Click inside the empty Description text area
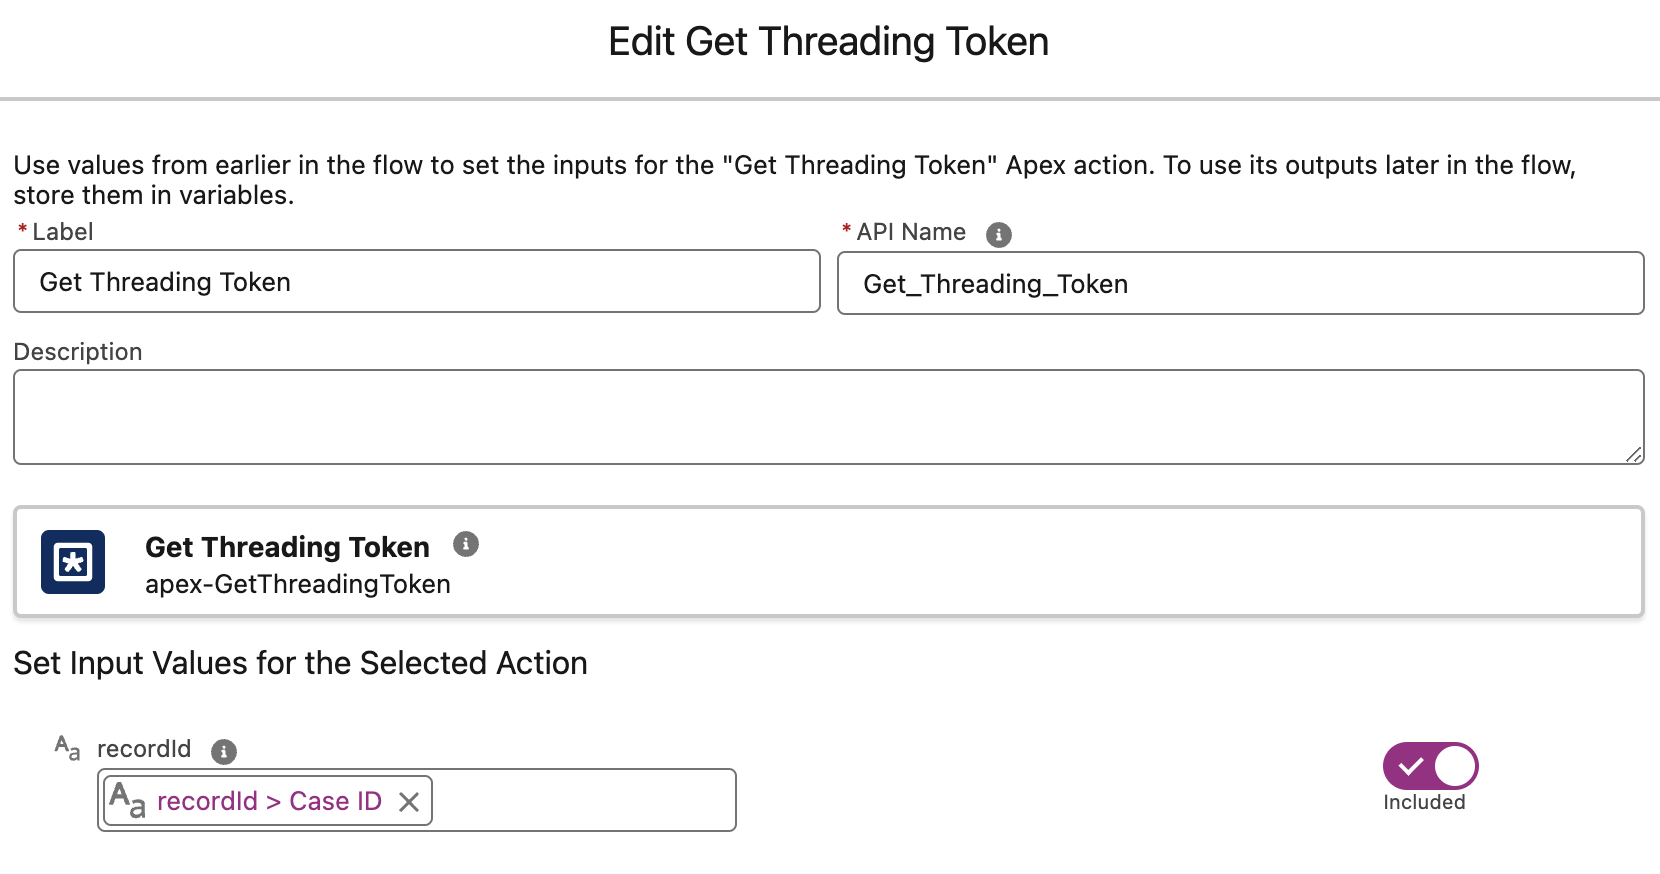The image size is (1660, 874). click(x=828, y=416)
